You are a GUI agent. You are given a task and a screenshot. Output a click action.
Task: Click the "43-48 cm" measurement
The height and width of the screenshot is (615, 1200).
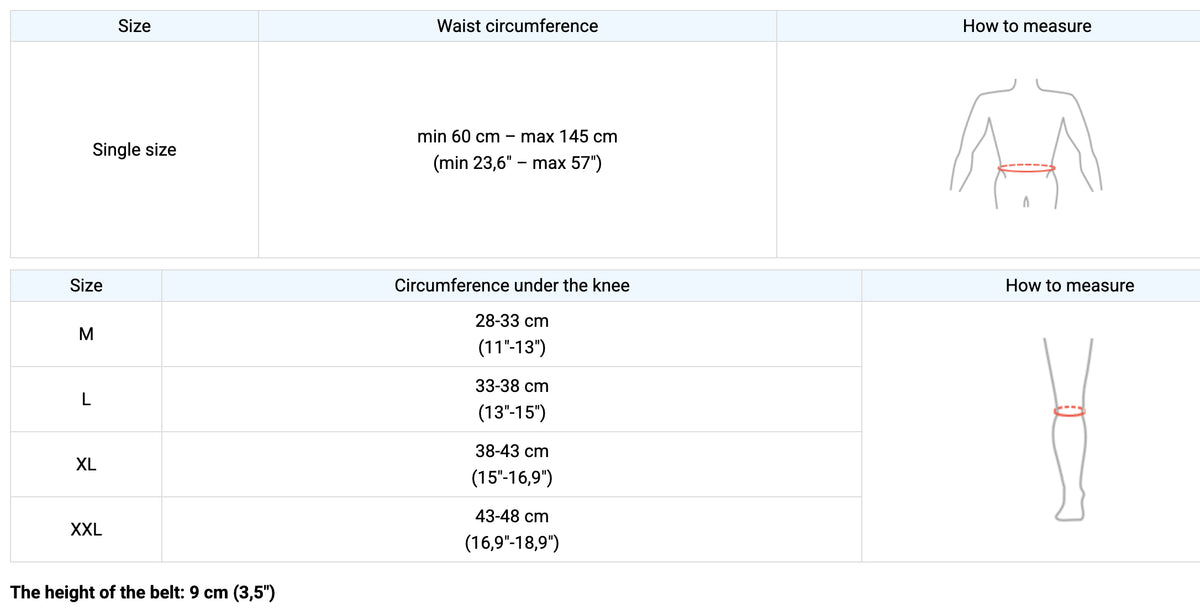[512, 517]
